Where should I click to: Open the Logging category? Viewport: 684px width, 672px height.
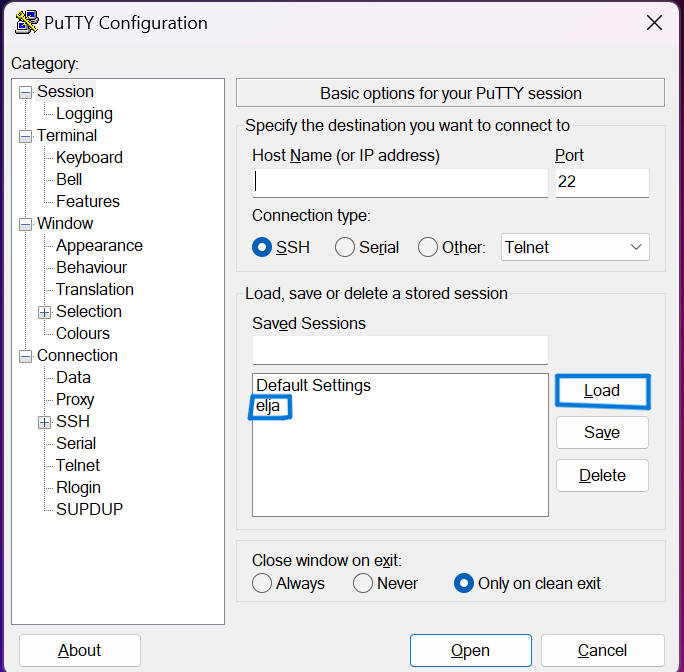pyautogui.click(x=84, y=114)
